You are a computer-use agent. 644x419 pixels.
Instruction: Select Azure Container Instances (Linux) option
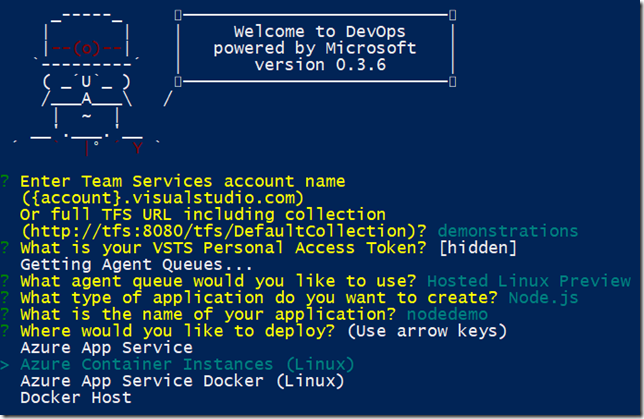click(x=187, y=365)
